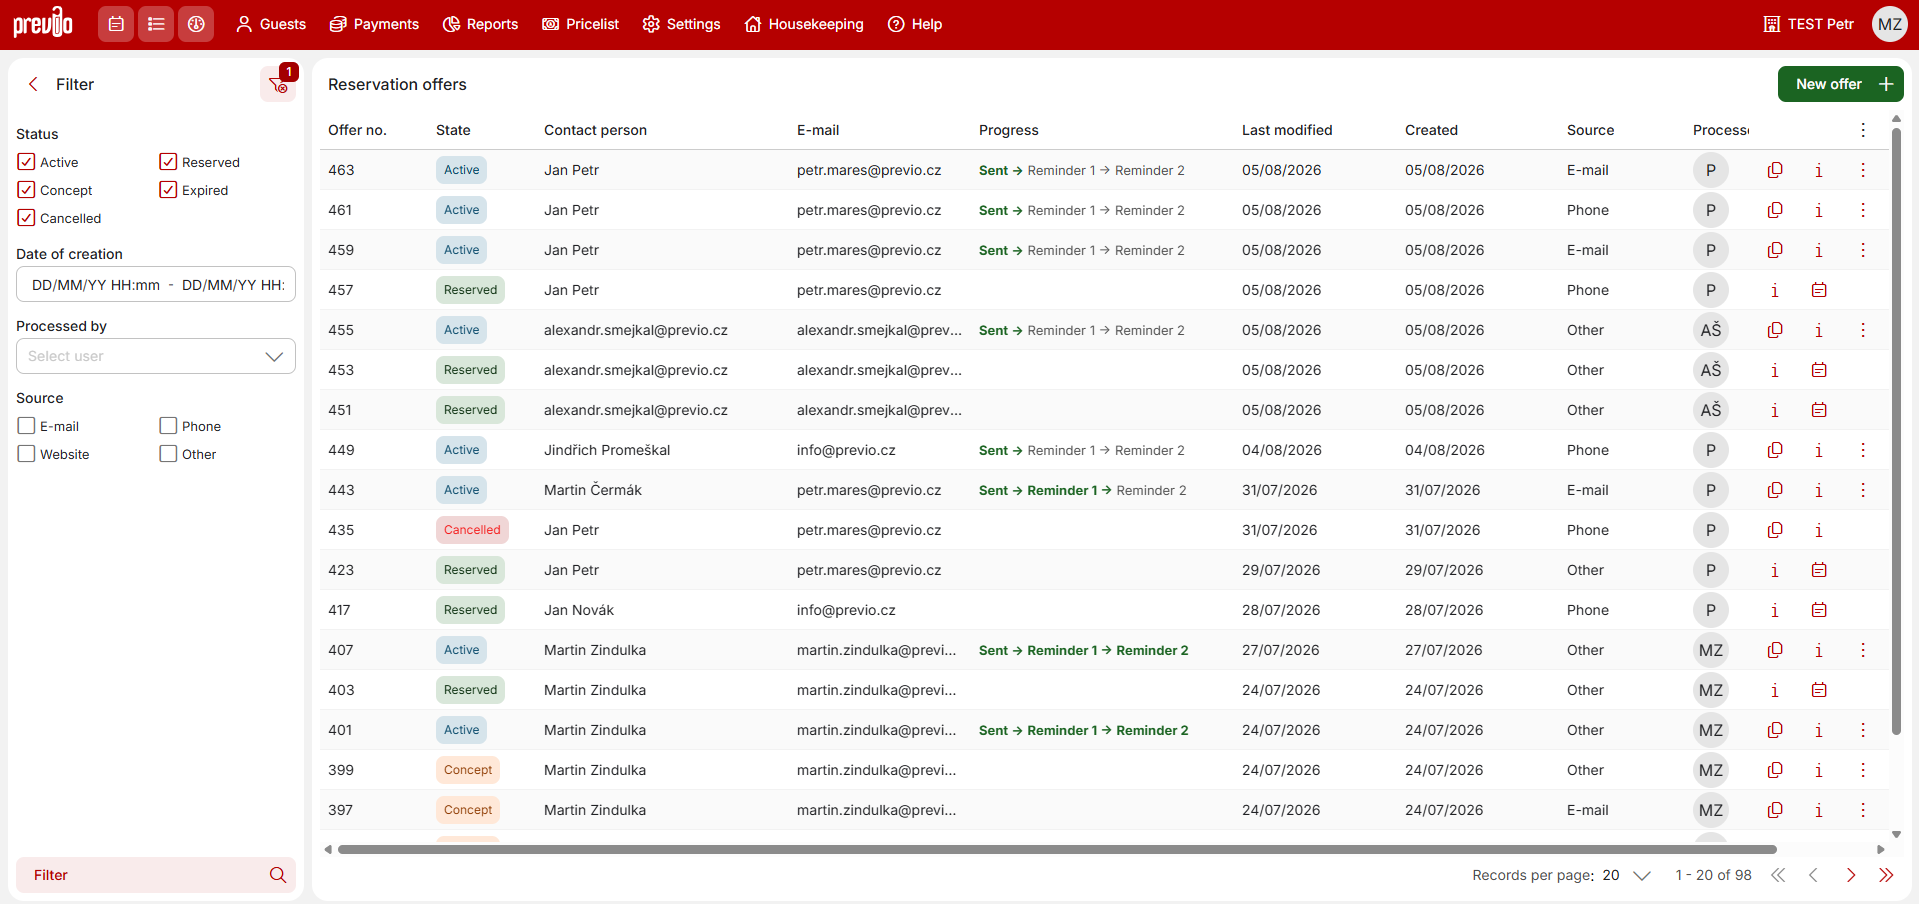Show info for offer 461

coord(1819,210)
